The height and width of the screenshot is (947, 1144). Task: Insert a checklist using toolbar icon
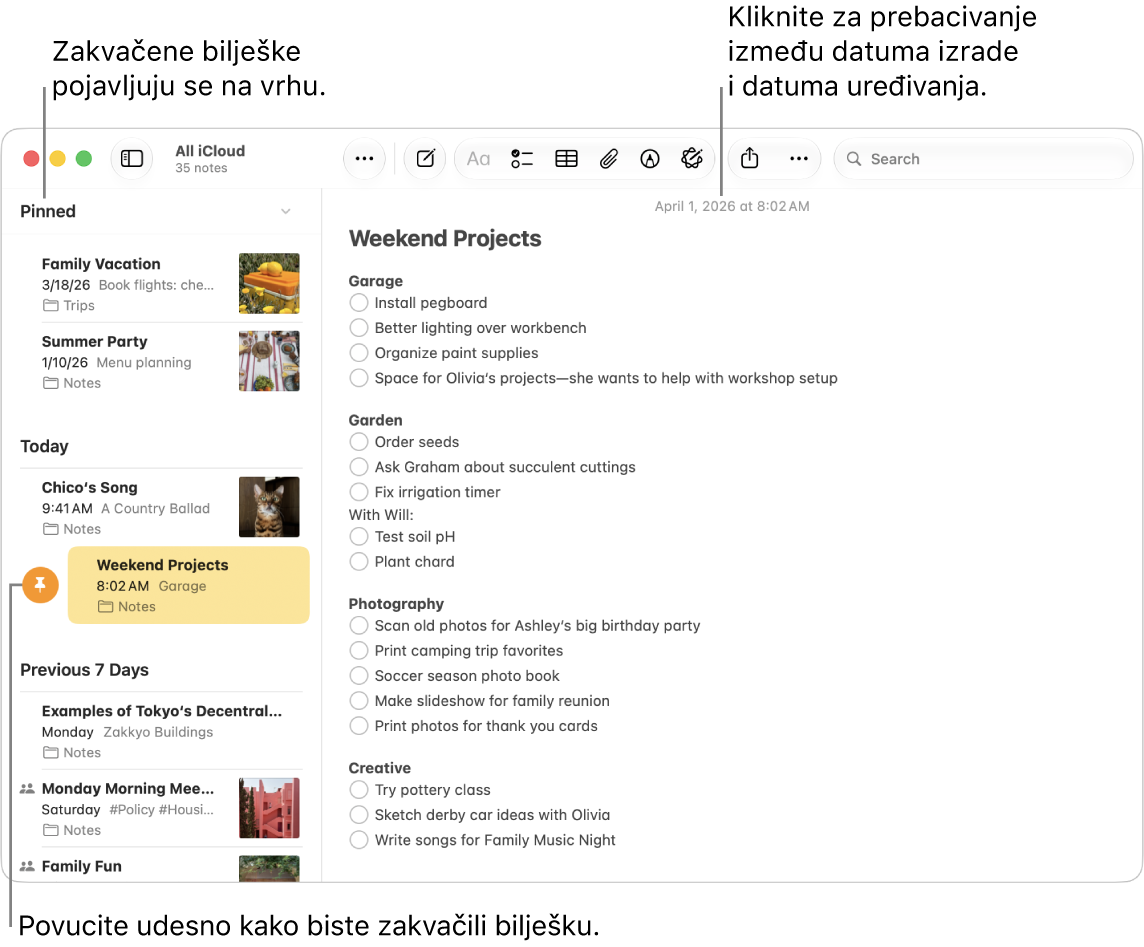522,158
